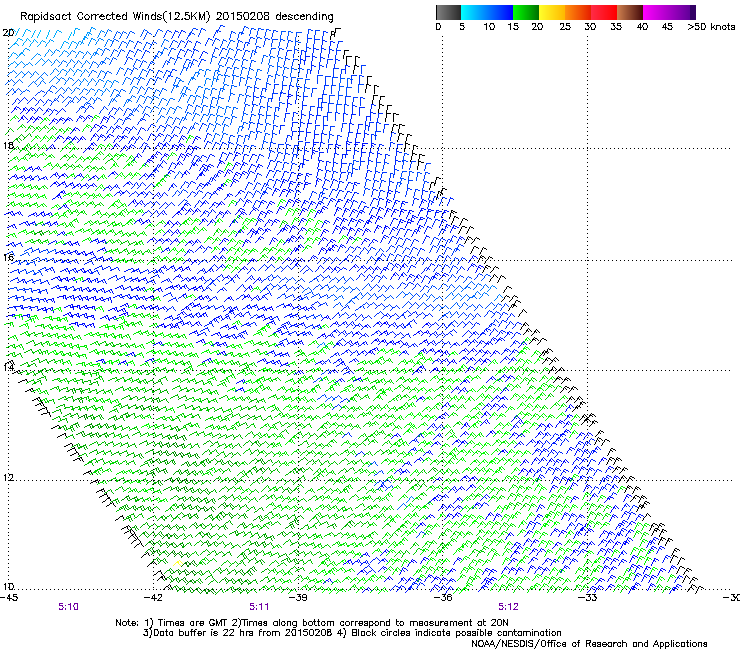This screenshot has height=650, width=740.
Task: Click the magenta 40-45 knots legend segment
Action: [x=656, y=12]
